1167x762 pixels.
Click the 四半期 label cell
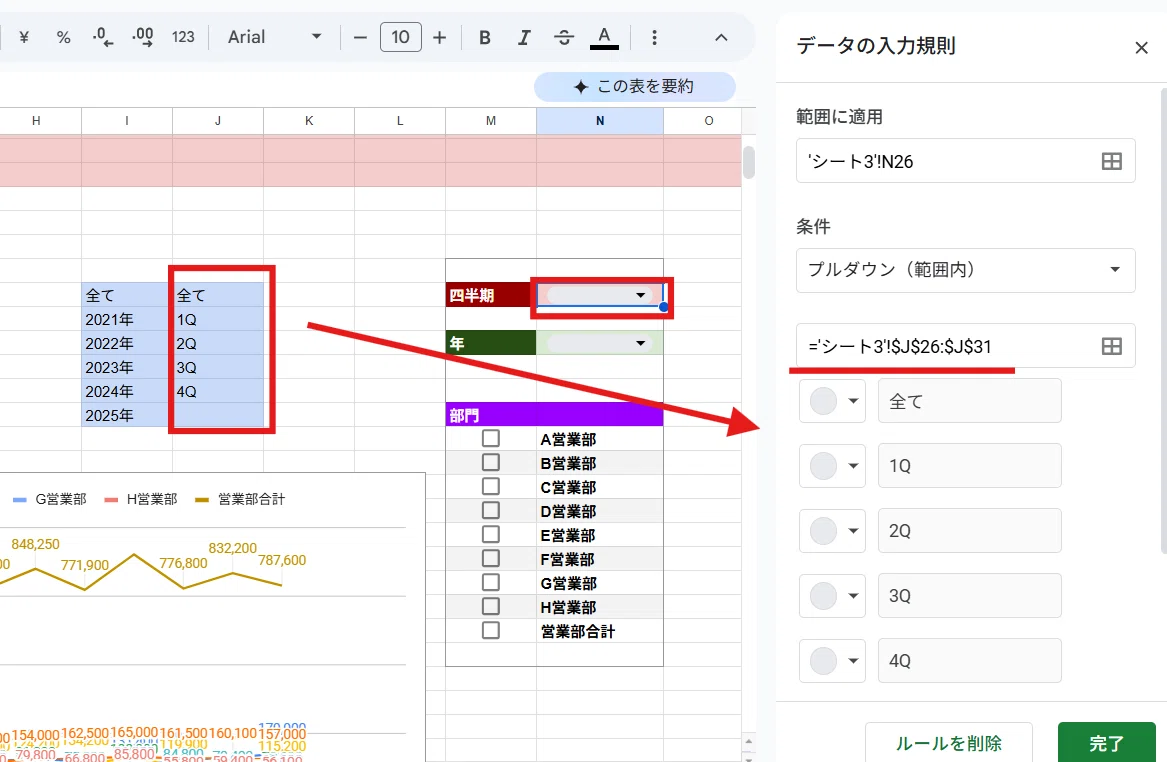pos(490,295)
